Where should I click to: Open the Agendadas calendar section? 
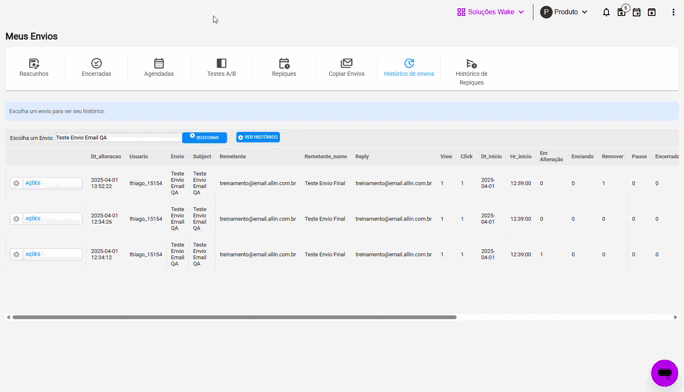coord(159,68)
